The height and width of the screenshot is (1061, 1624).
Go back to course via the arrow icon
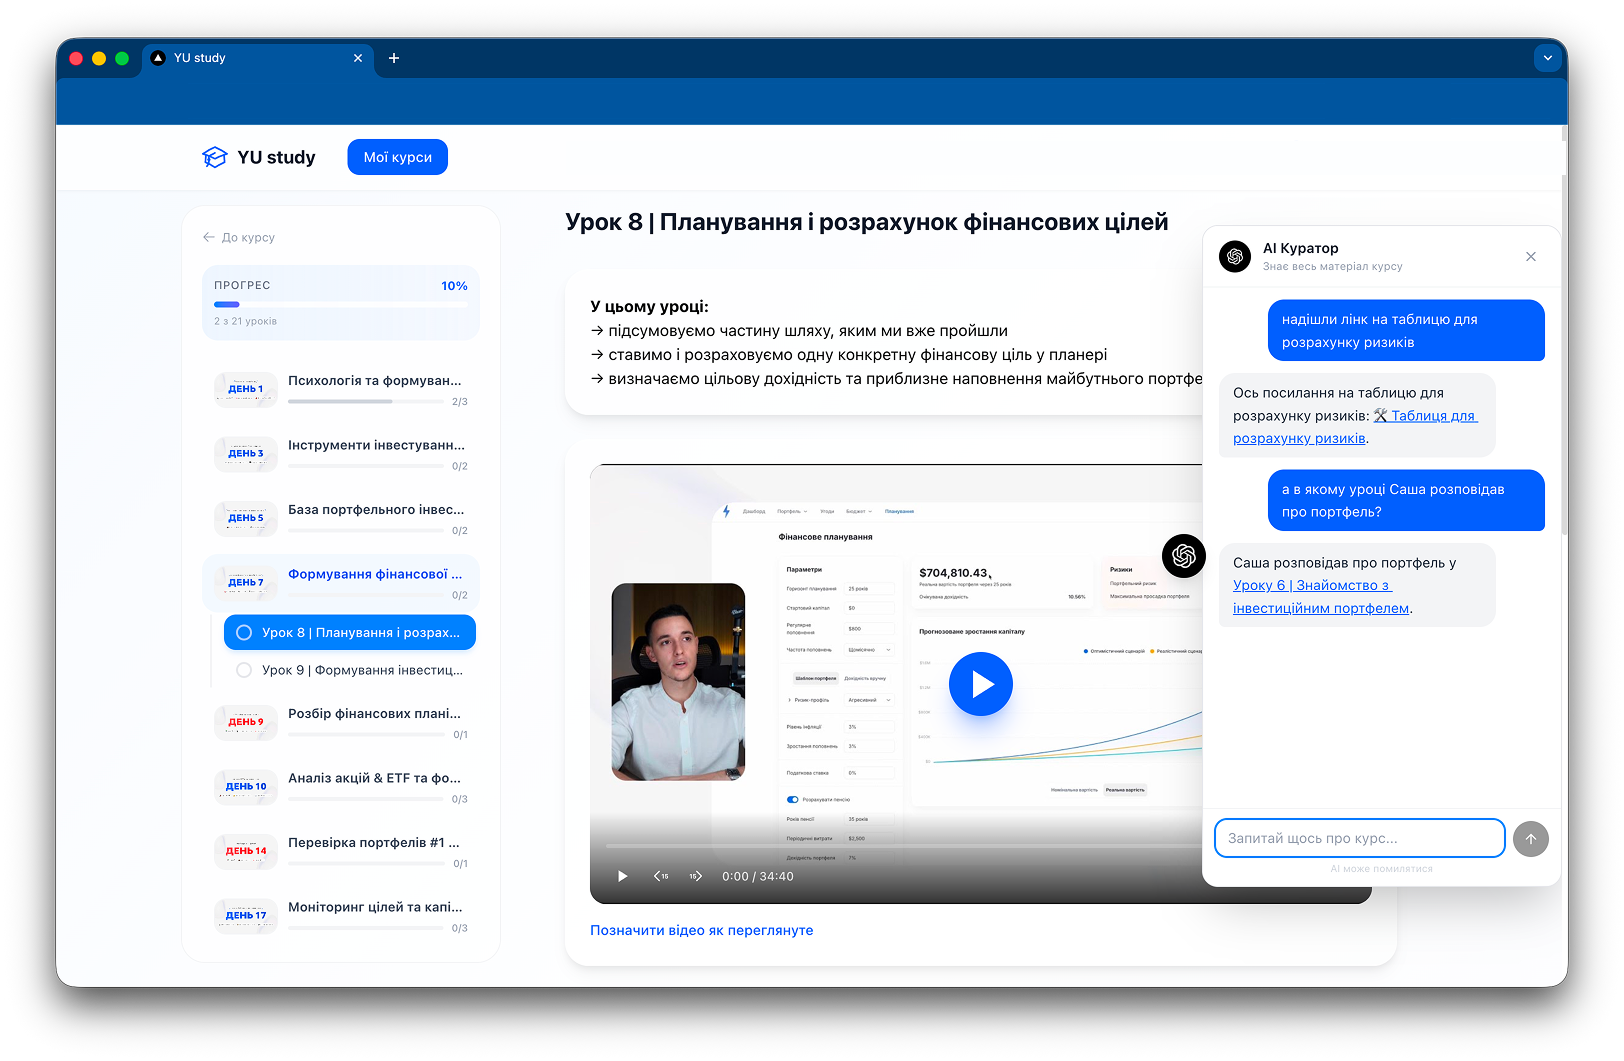click(x=207, y=237)
